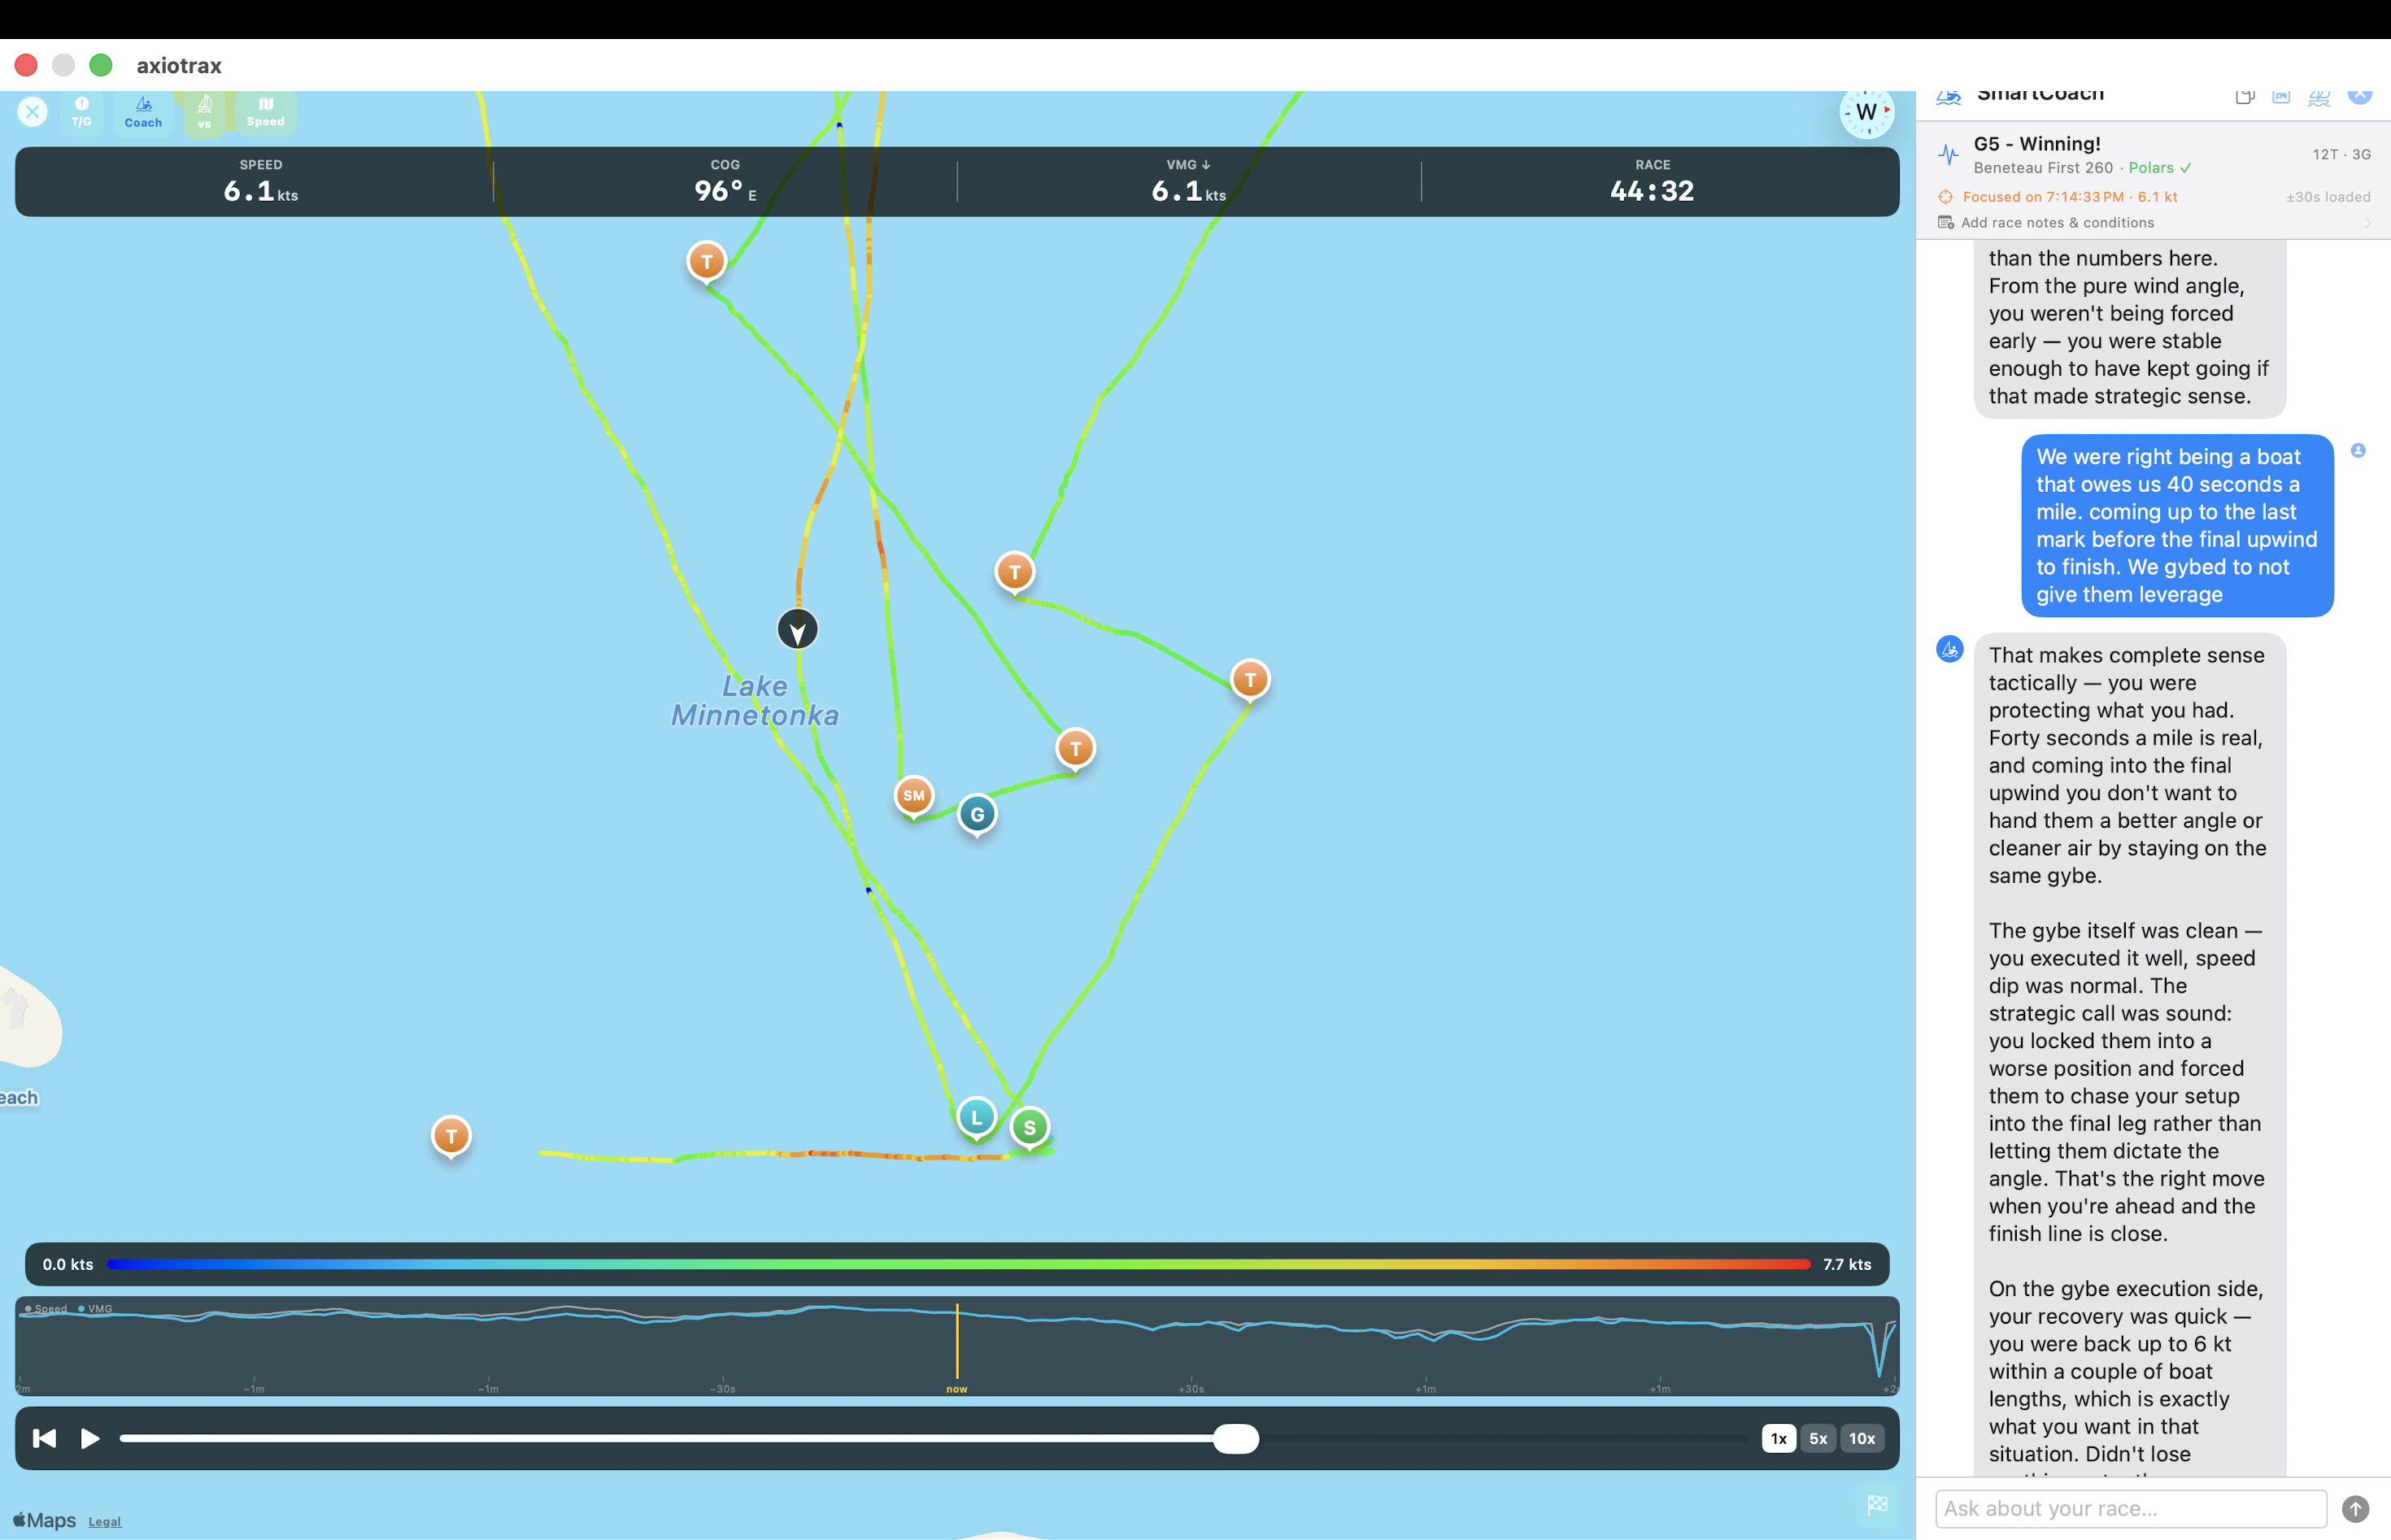2391x1540 pixels.
Task: Click the Lake Minnetonka map label
Action: 755,700
